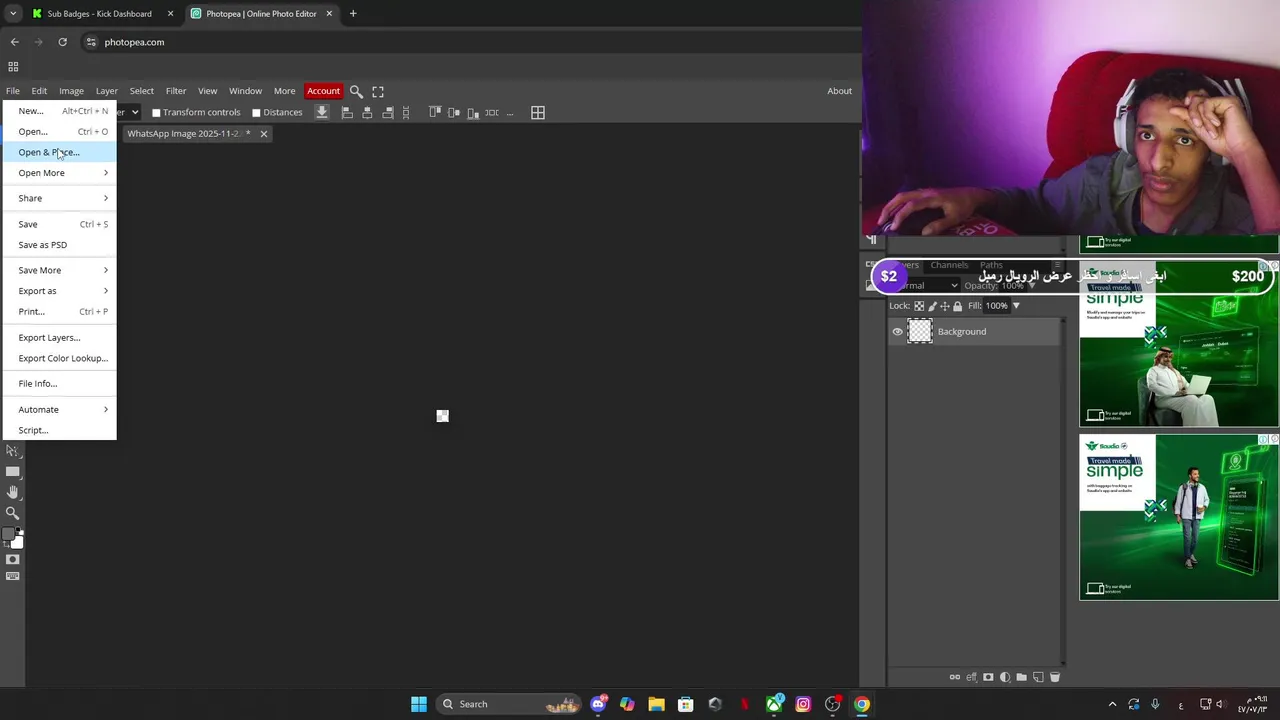Align horizontal centers icon in options bar
The image size is (1280, 720).
(x=367, y=113)
